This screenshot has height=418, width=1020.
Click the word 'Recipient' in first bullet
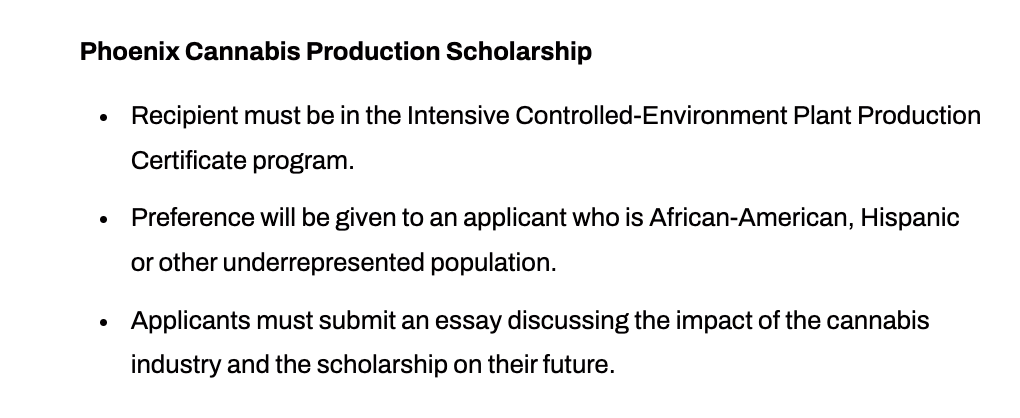pos(185,116)
